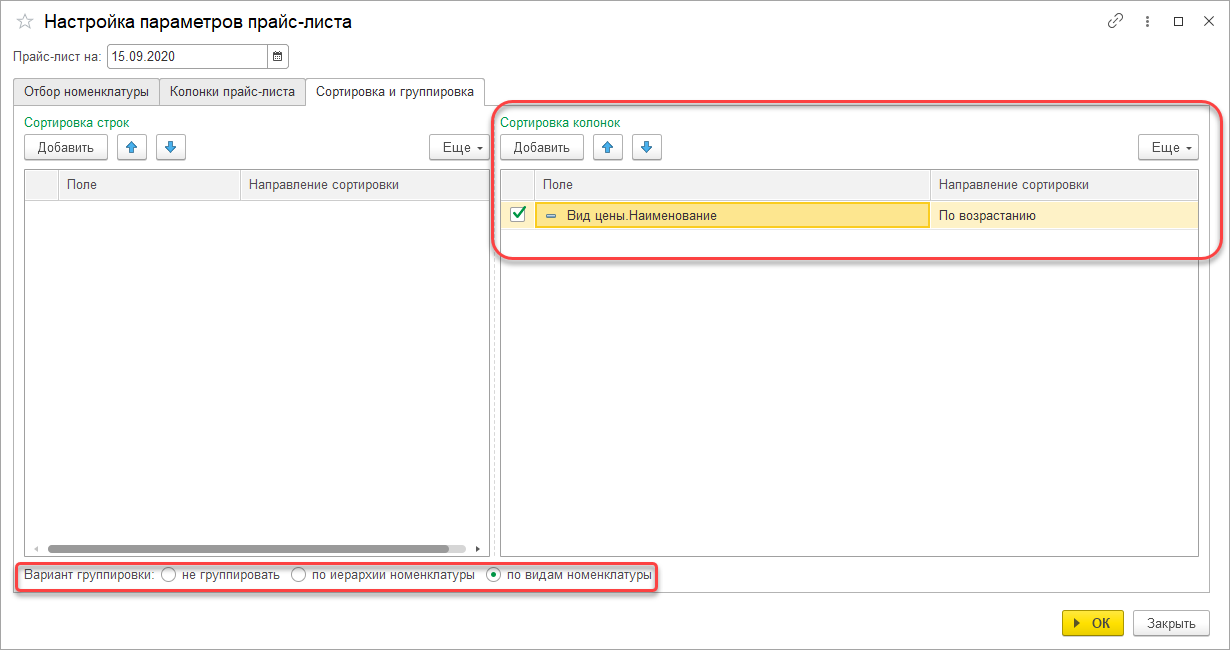Move row sort item up

pyautogui.click(x=133, y=147)
